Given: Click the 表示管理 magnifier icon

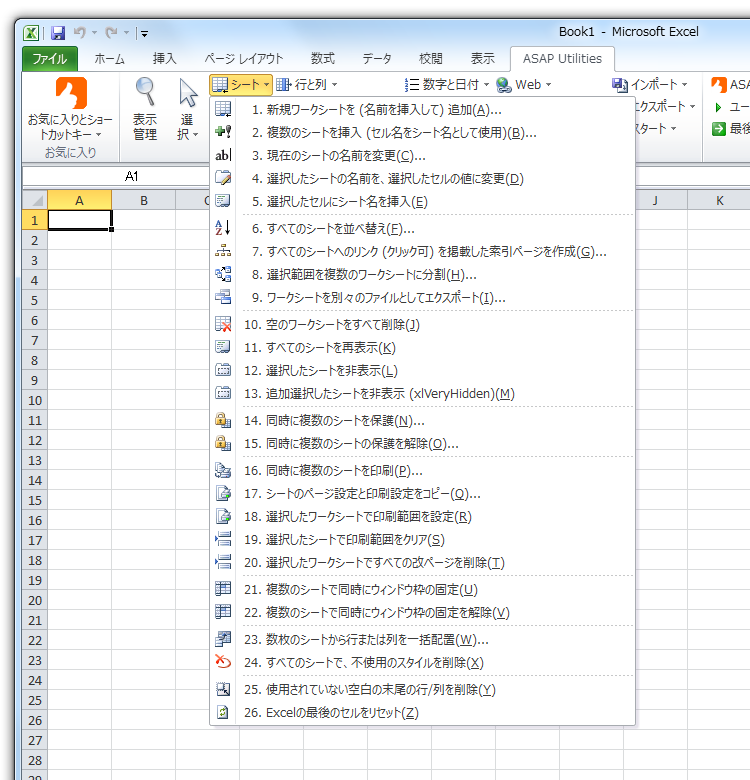Looking at the screenshot, I should pyautogui.click(x=145, y=92).
